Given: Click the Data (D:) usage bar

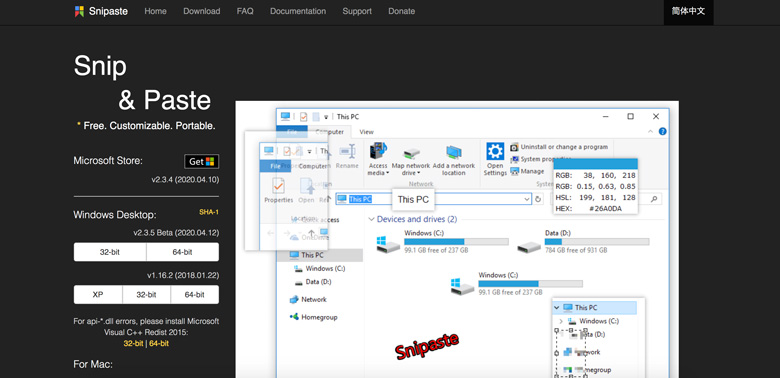Looking at the screenshot, I should pyautogui.click(x=597, y=241).
